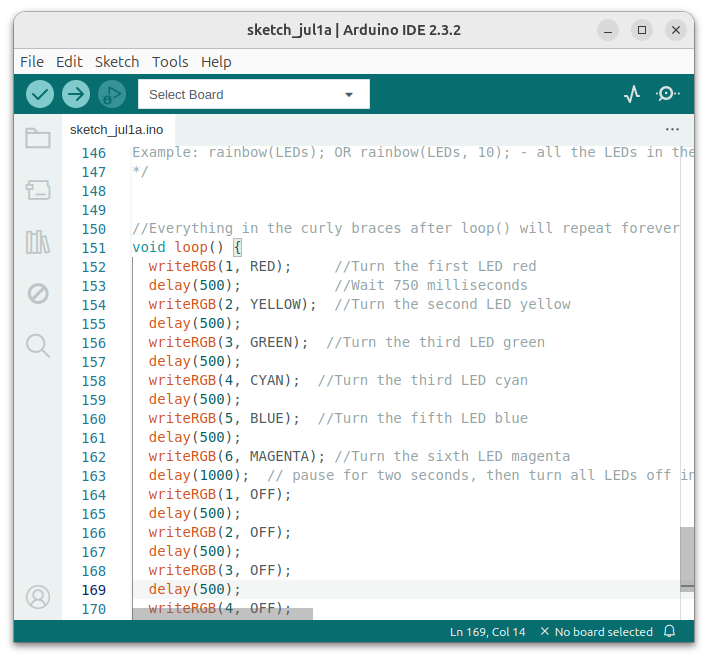Open the Search sidebar panel

point(38,346)
